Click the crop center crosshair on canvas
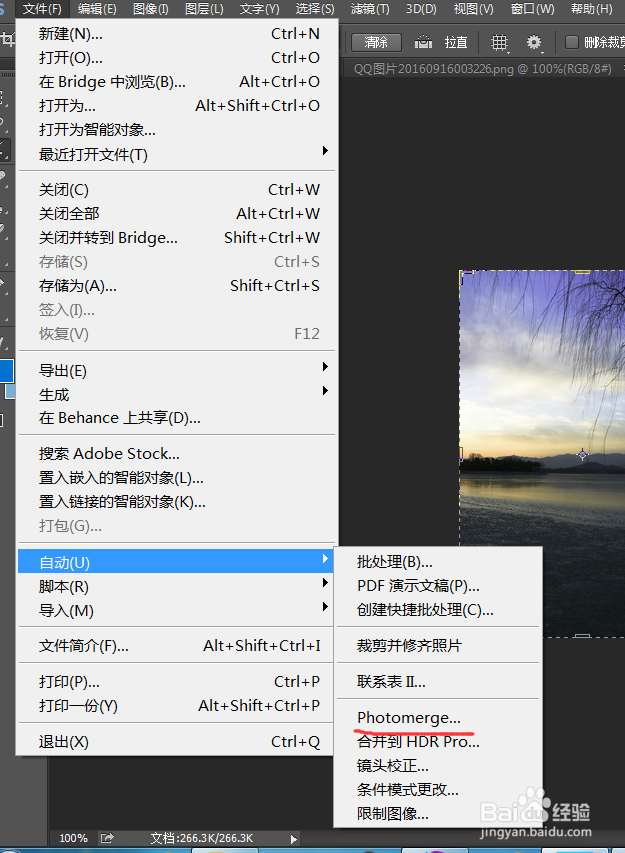The width and height of the screenshot is (625, 853). 582,454
